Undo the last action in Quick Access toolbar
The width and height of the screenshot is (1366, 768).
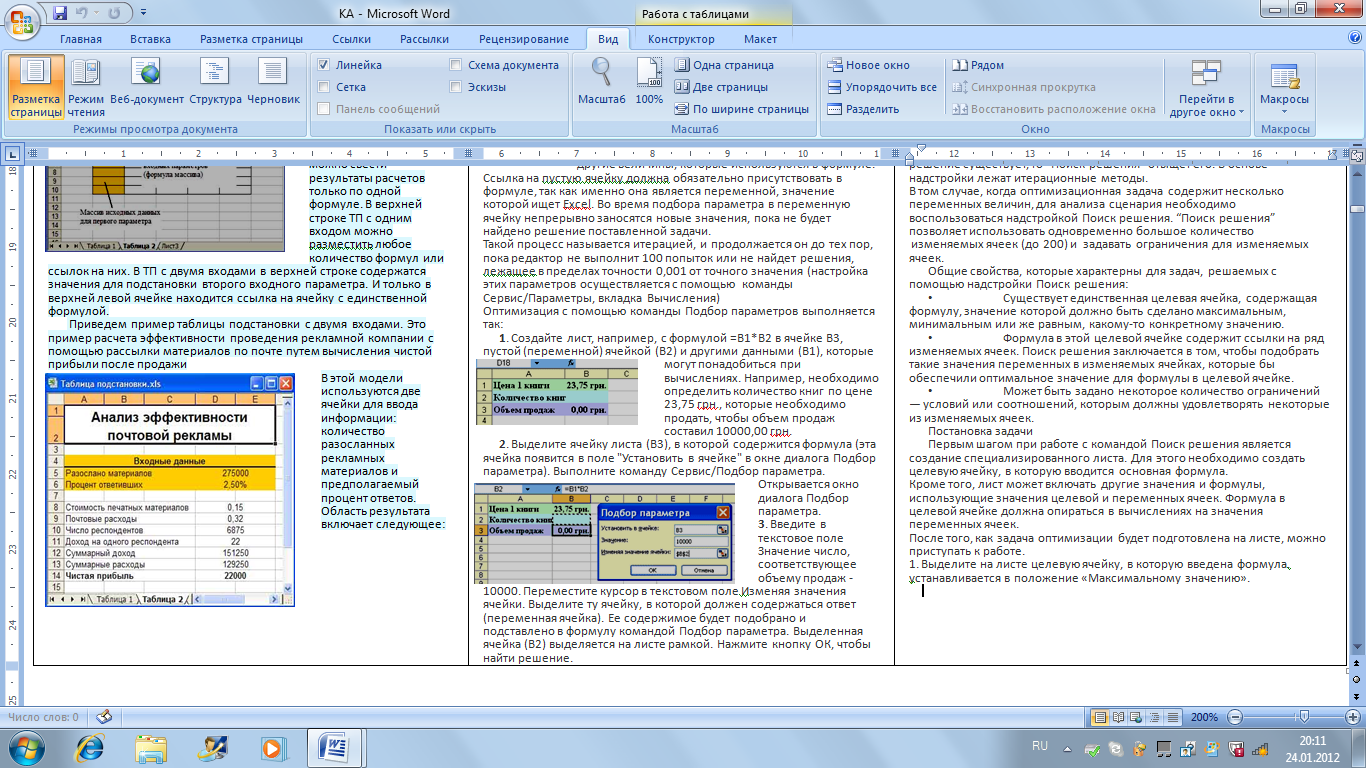[x=84, y=14]
